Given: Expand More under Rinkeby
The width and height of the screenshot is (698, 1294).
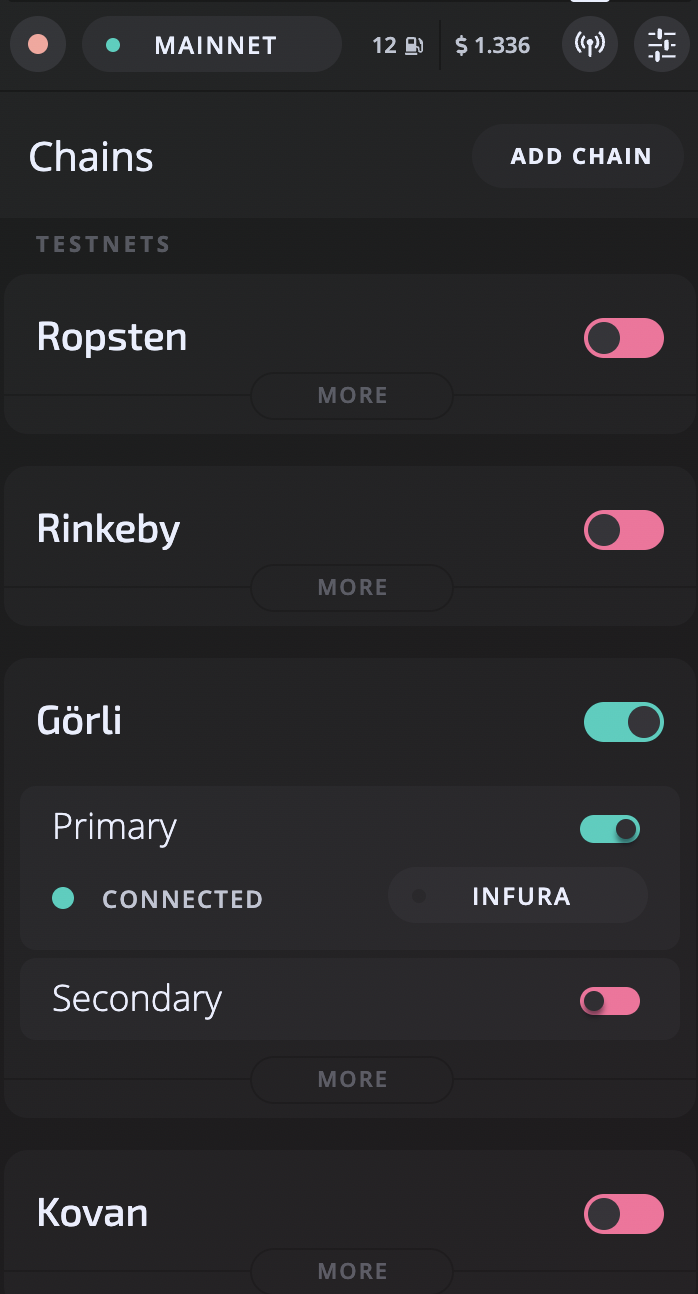Looking at the screenshot, I should point(352,587).
